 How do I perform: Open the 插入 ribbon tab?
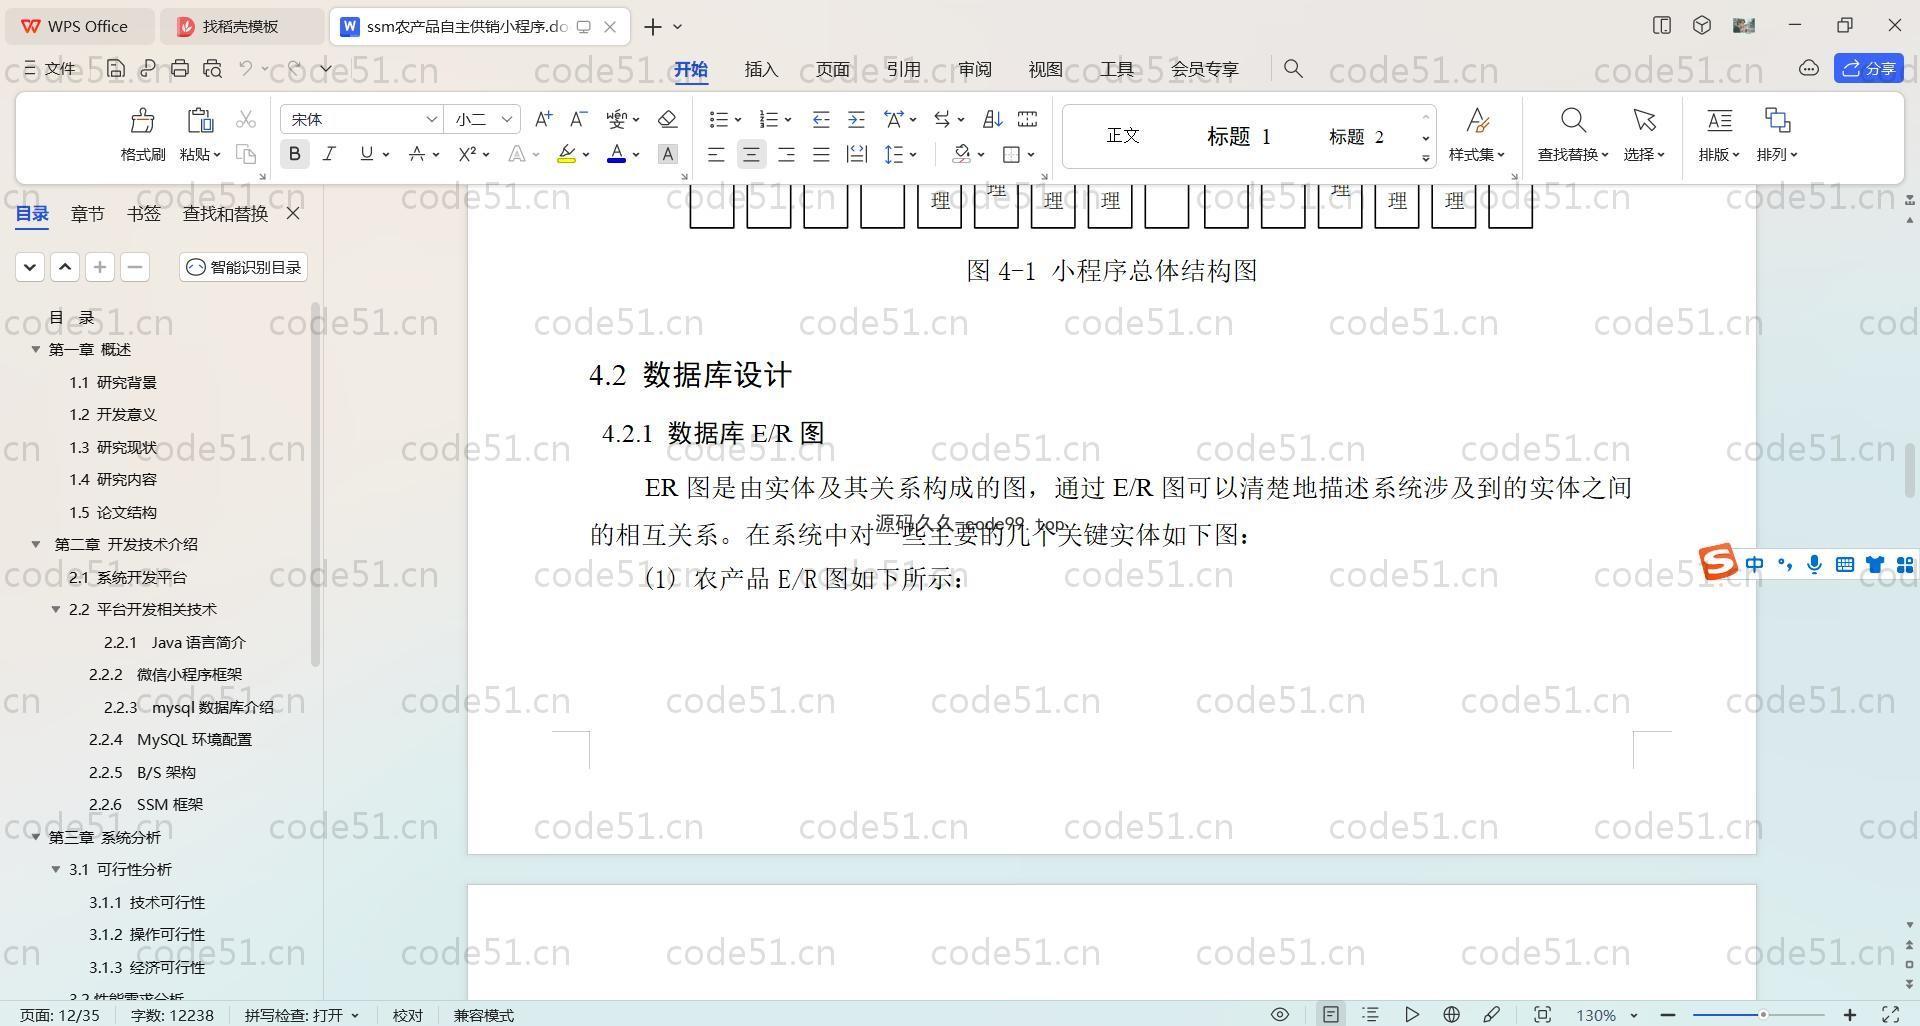pos(761,69)
